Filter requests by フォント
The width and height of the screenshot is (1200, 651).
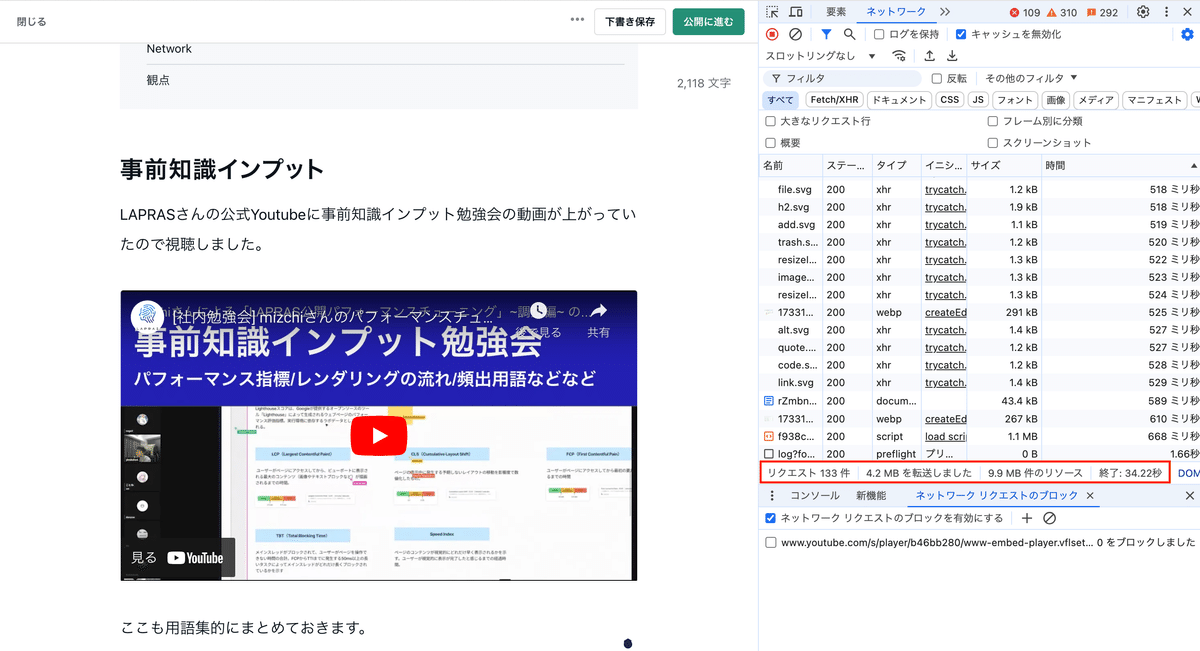[x=1015, y=100]
